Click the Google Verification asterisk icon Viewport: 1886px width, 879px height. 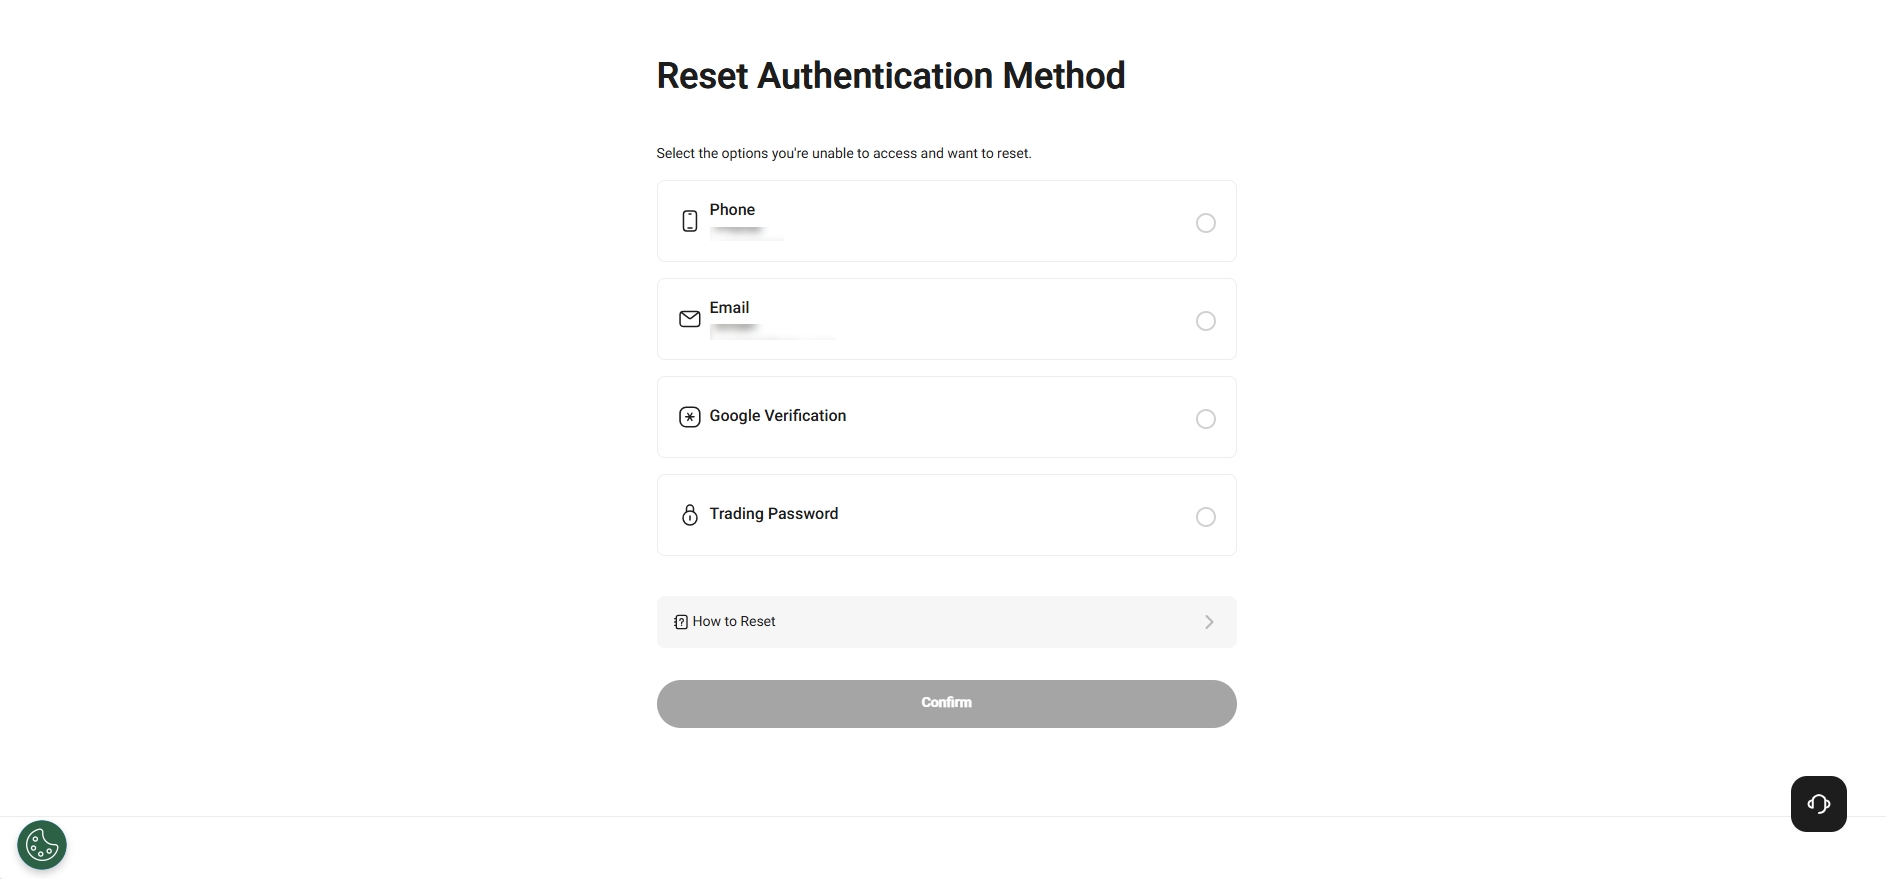pyautogui.click(x=689, y=417)
